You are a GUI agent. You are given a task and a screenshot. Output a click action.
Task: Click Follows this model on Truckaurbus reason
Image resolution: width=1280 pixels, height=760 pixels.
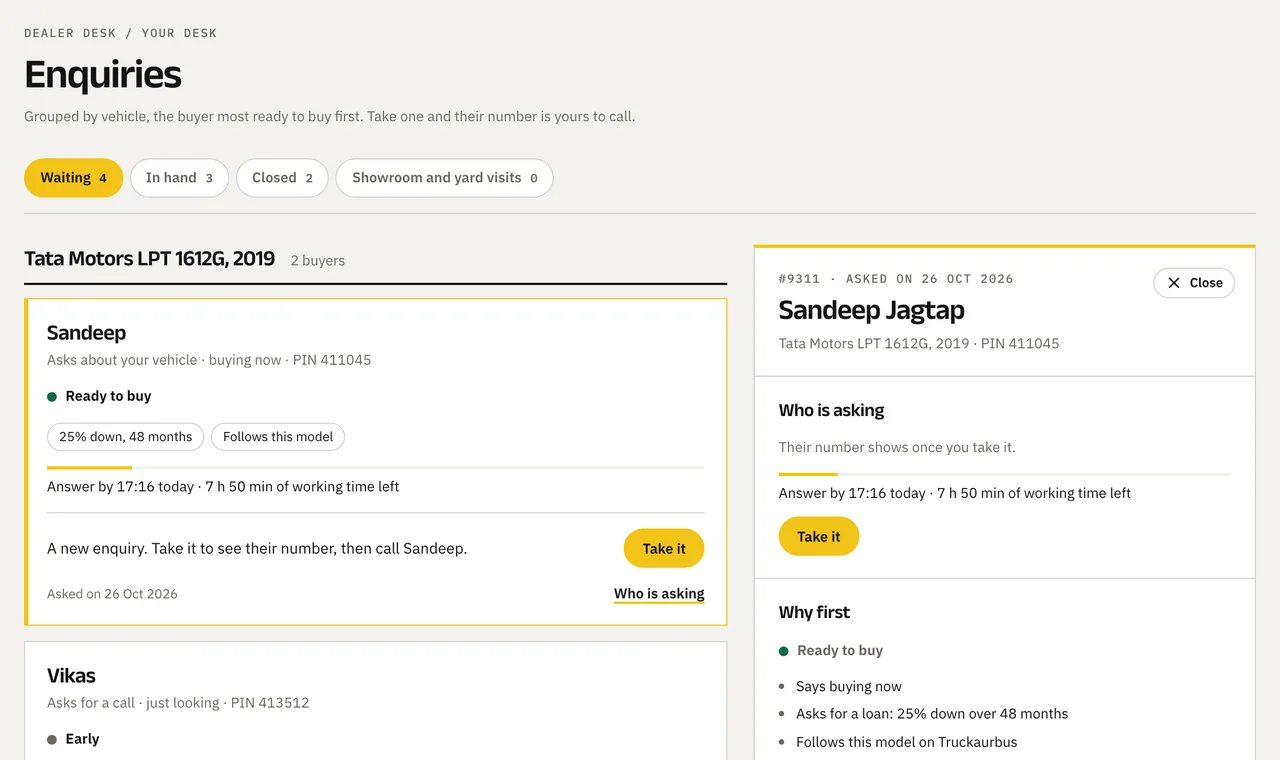[906, 742]
